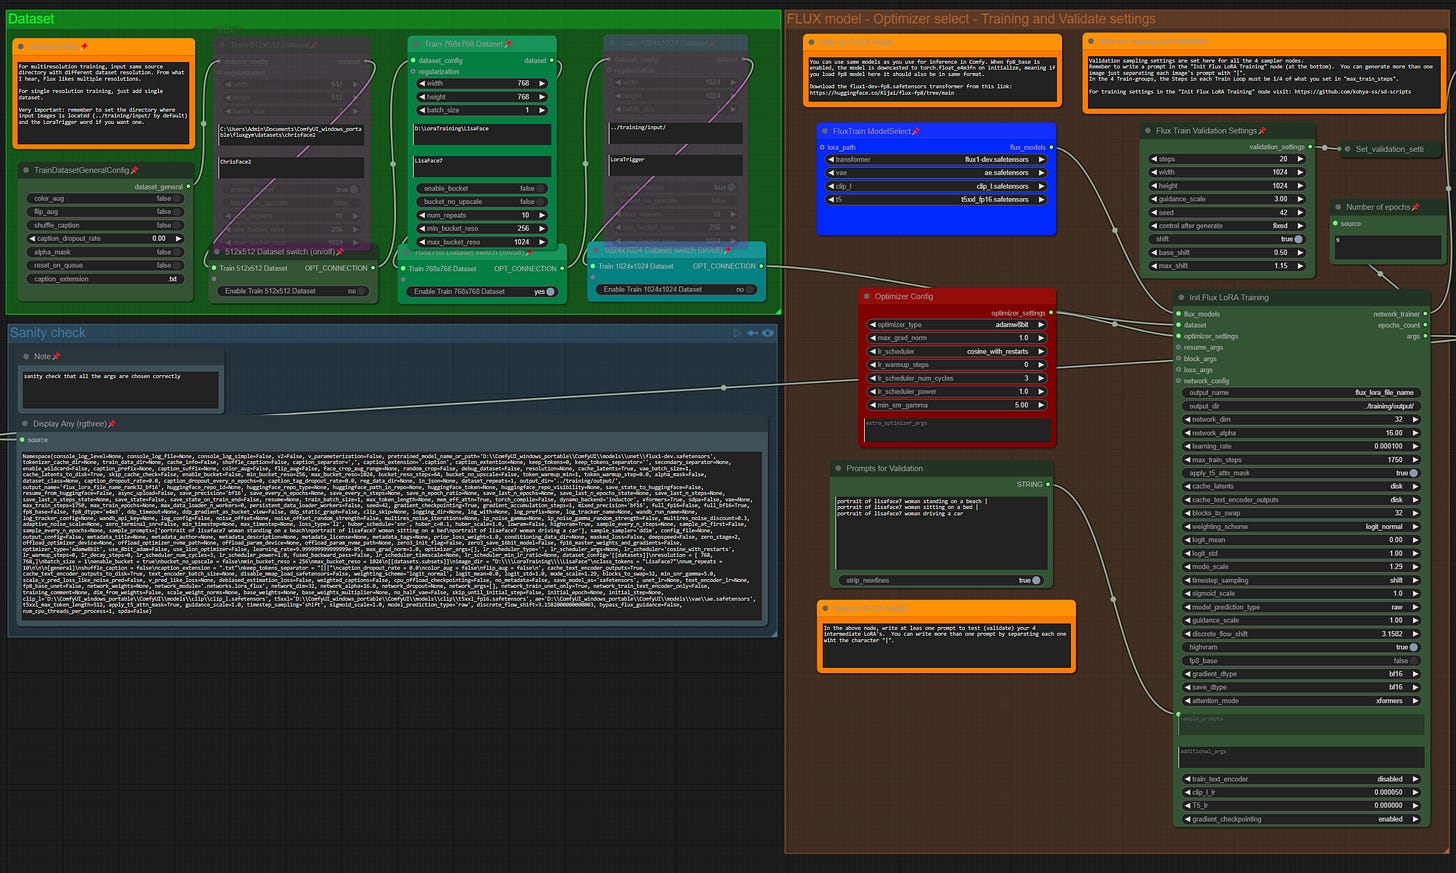Open the lr_scheduler cosine_with_restarts combo
Image resolution: width=1456 pixels, height=873 pixels.
[x=958, y=352]
